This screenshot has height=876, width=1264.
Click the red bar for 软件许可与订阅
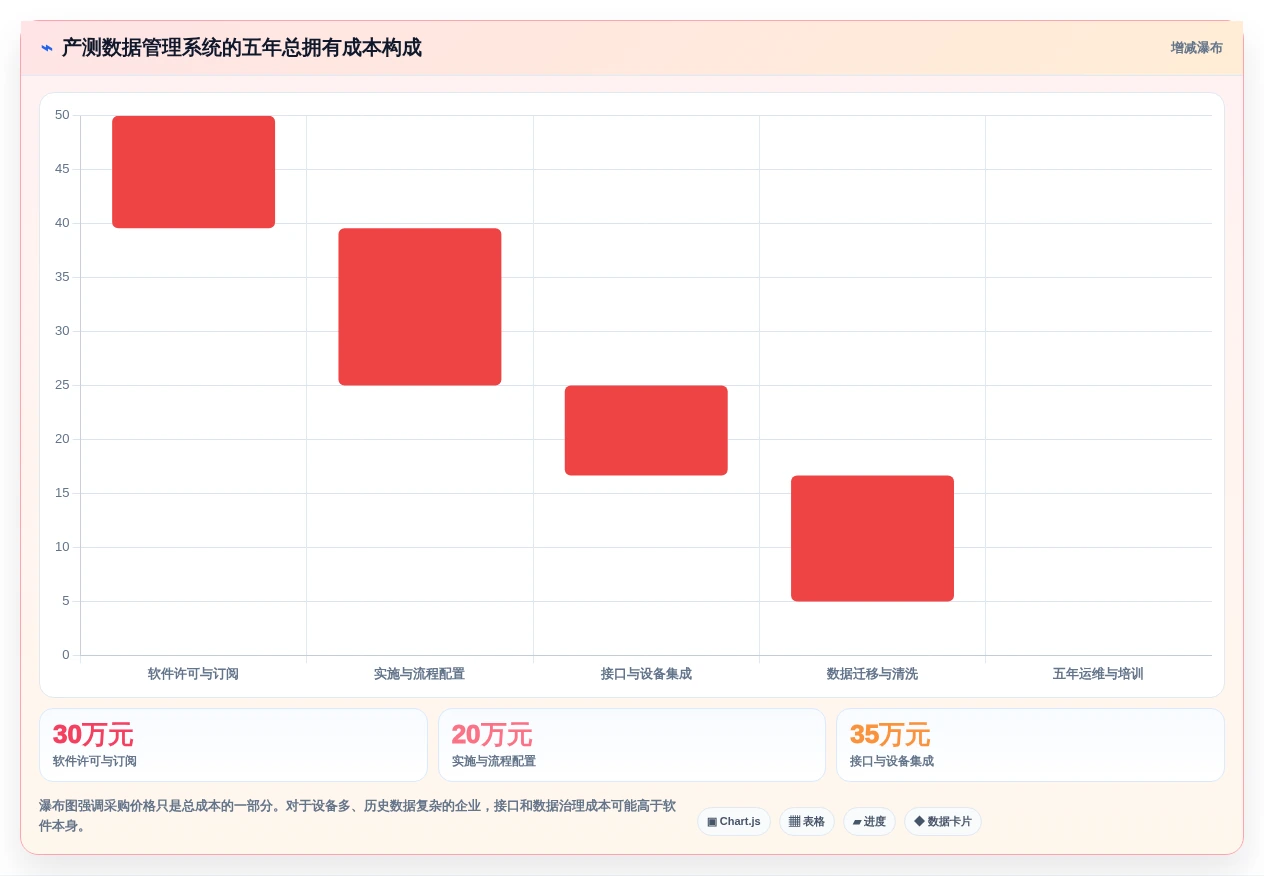(193, 172)
